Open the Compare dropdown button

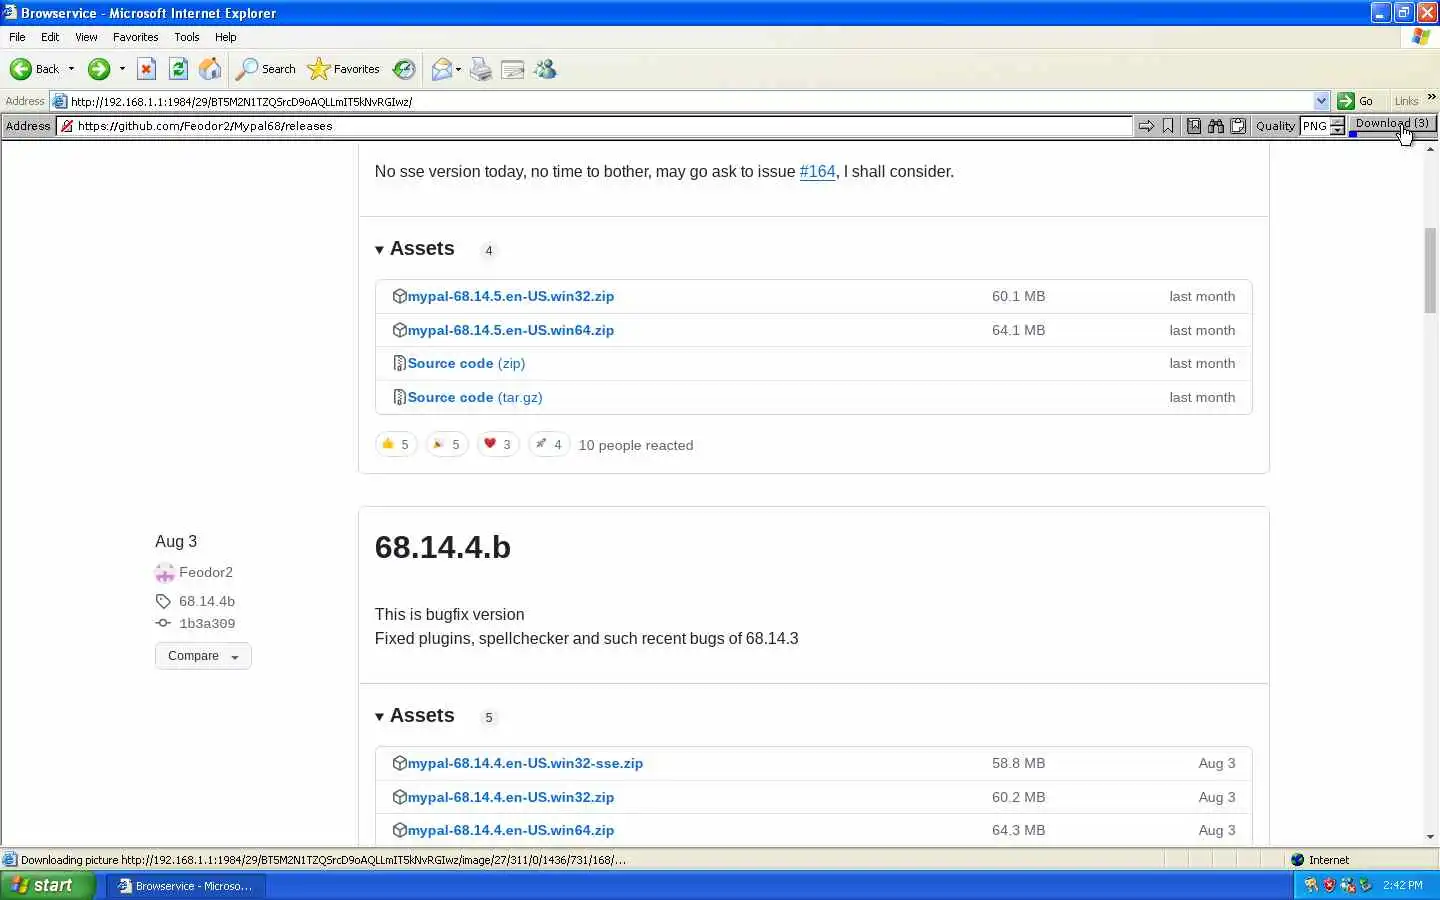[203, 656]
